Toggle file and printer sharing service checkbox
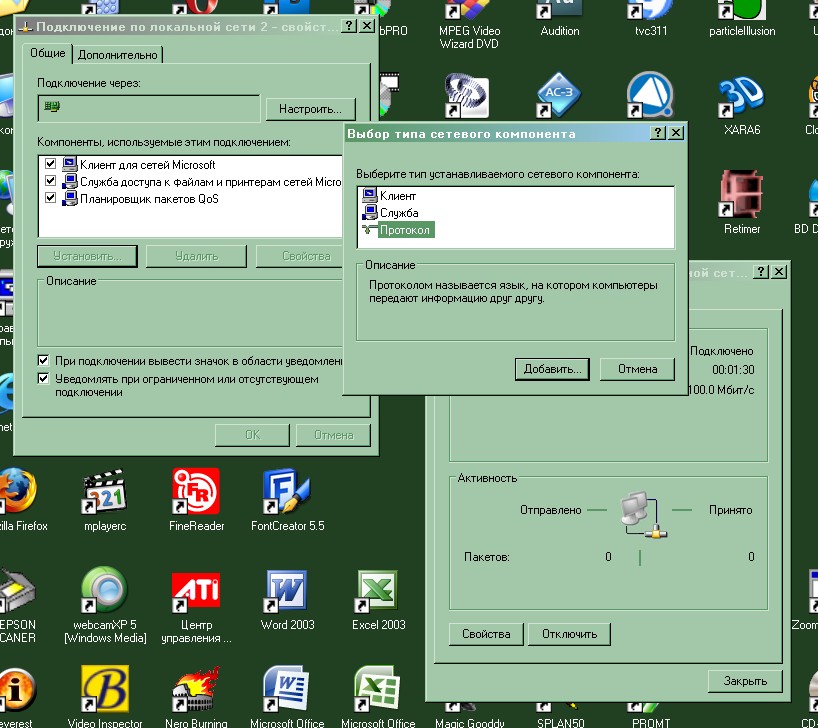The image size is (818, 728). [50, 181]
